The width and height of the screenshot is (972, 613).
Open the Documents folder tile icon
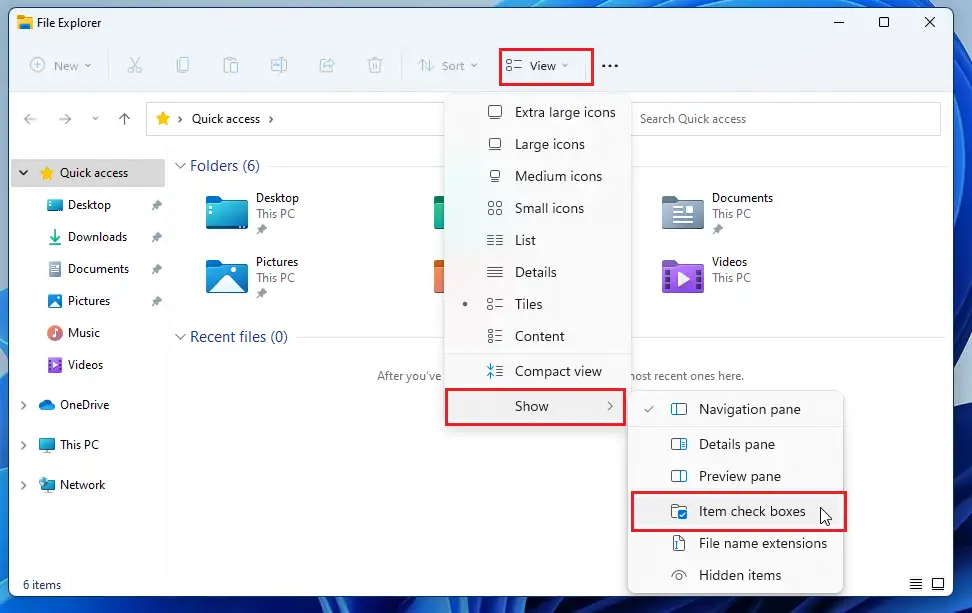point(683,213)
